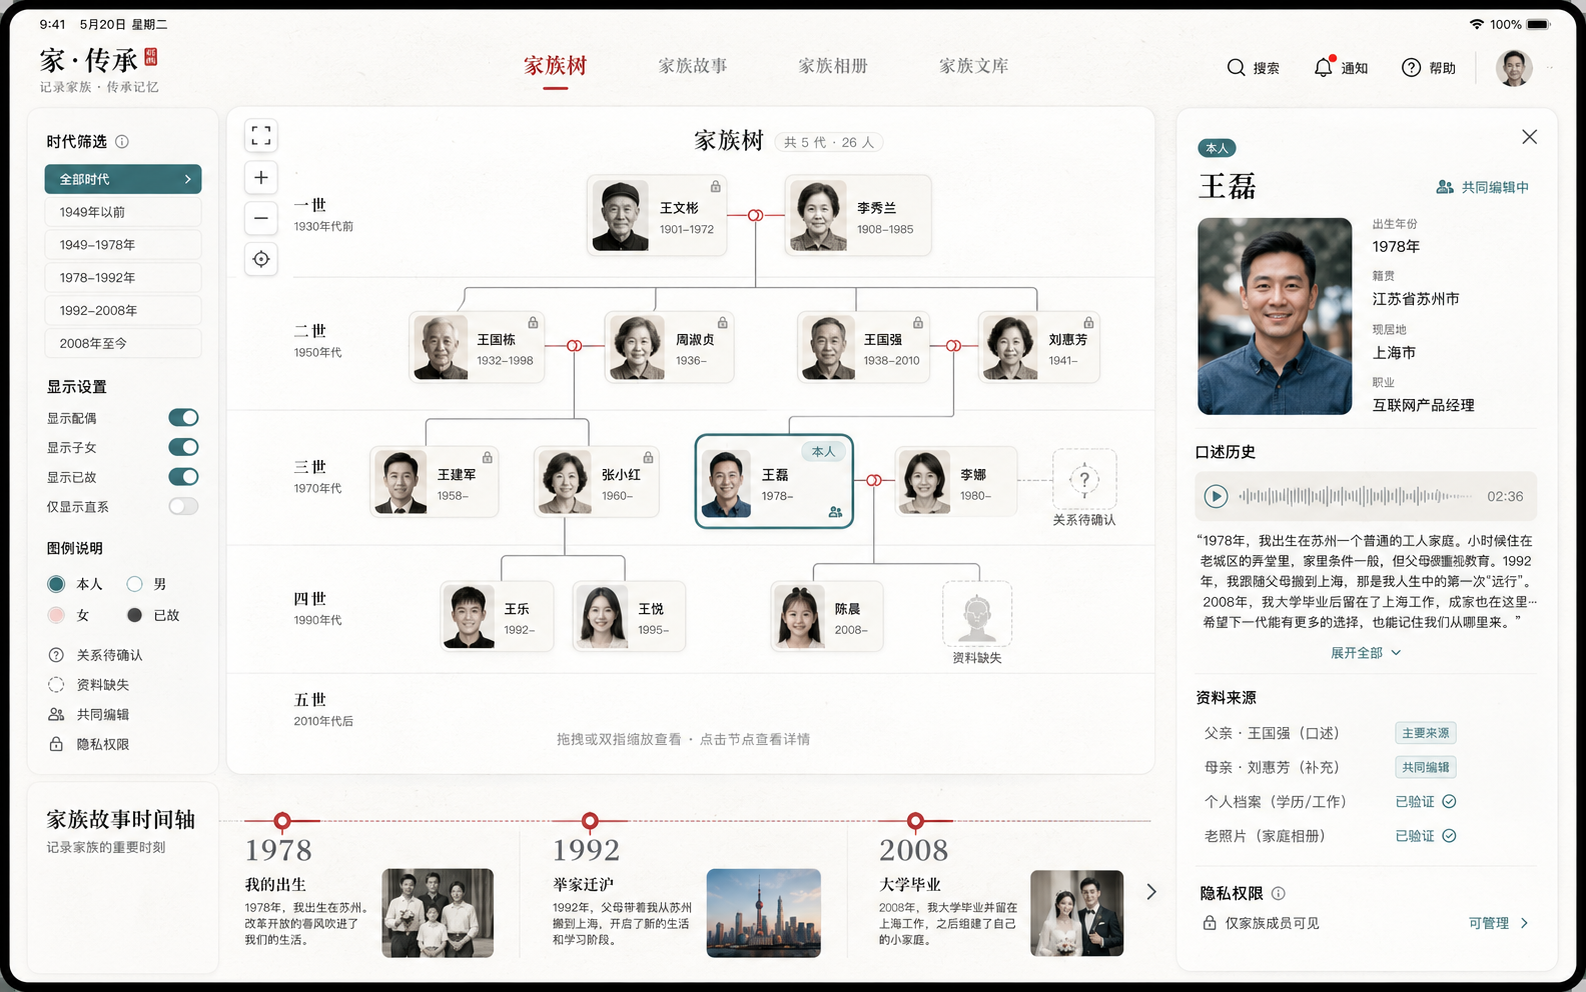Click the 1992 timeline marker

(x=590, y=821)
